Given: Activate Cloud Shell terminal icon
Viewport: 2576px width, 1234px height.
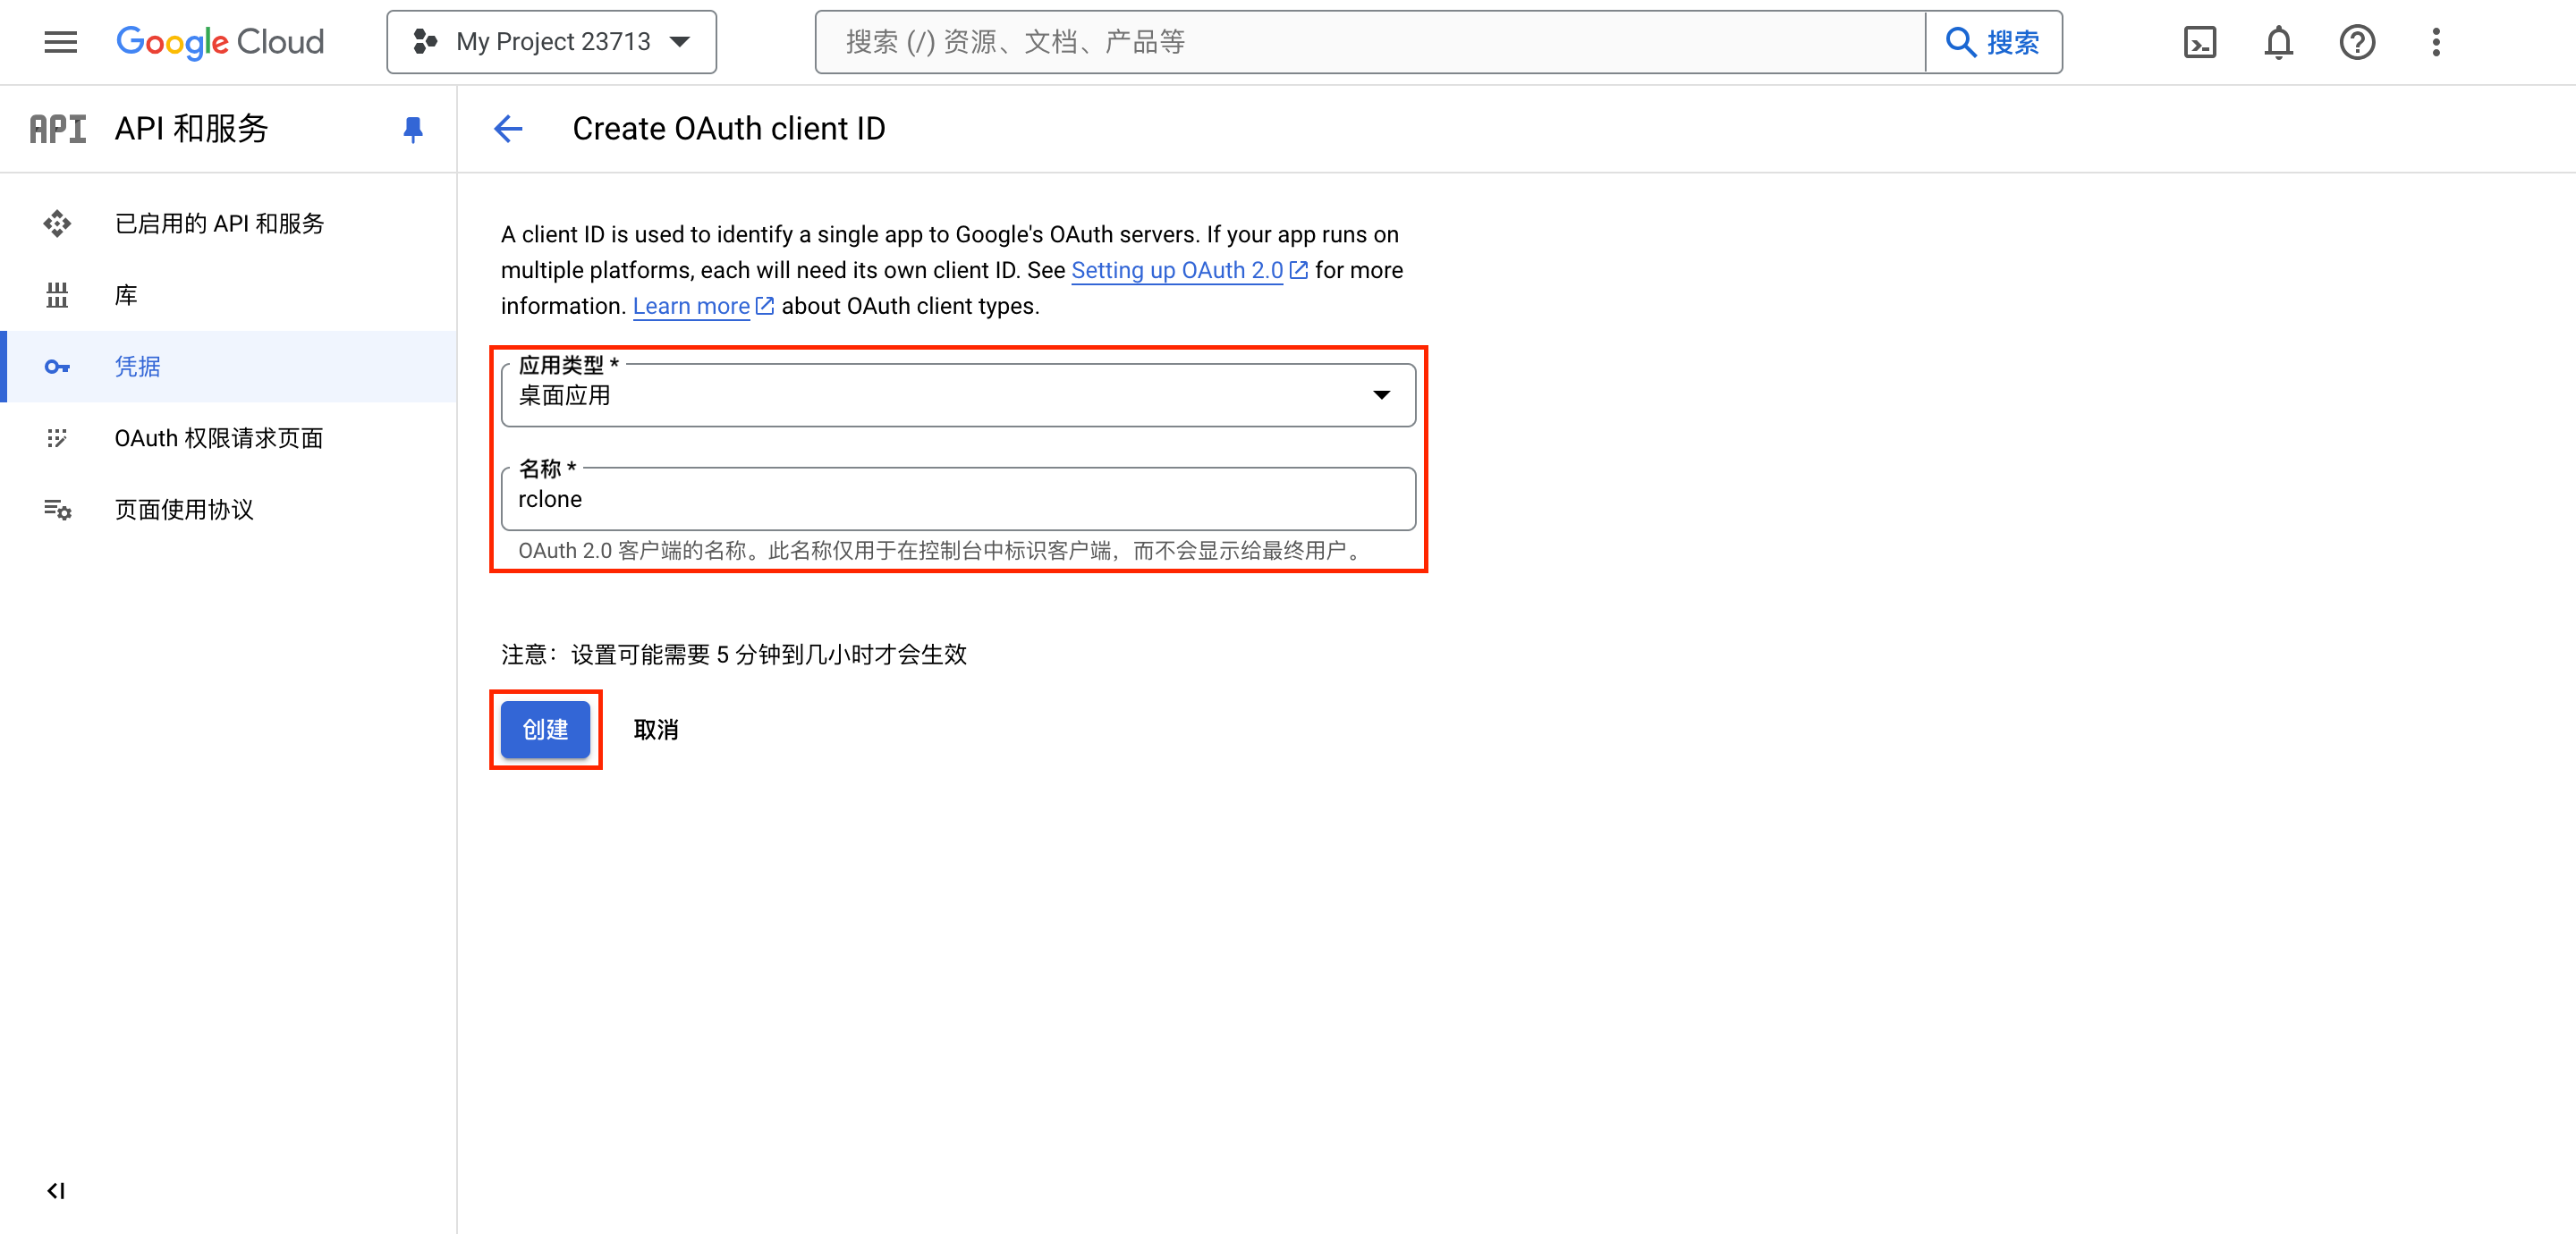Looking at the screenshot, I should click(2199, 42).
